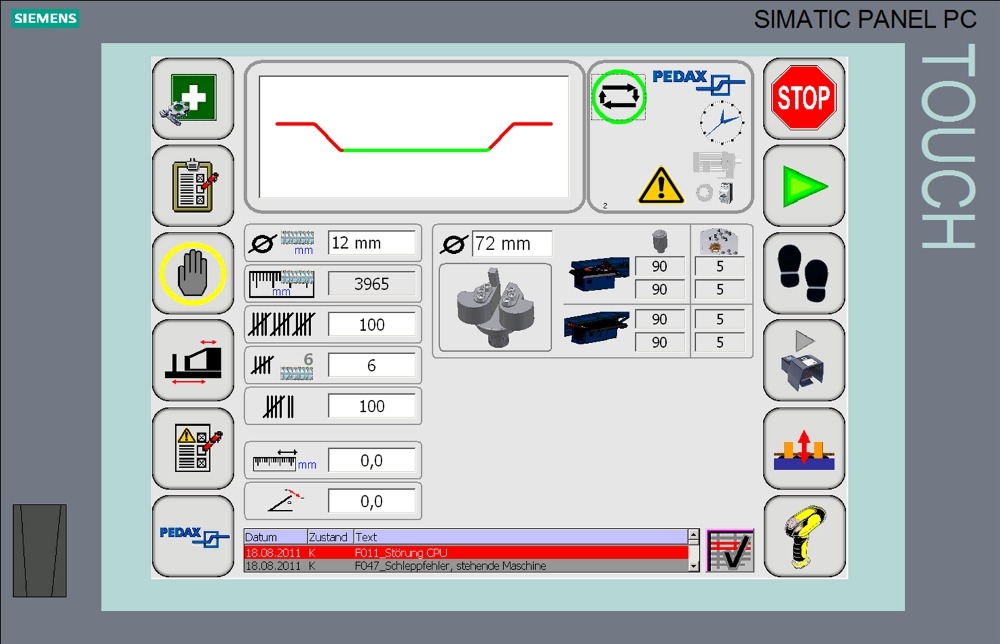This screenshot has height=644, width=1000.
Task: Start the machine with green play arrow
Action: [804, 186]
